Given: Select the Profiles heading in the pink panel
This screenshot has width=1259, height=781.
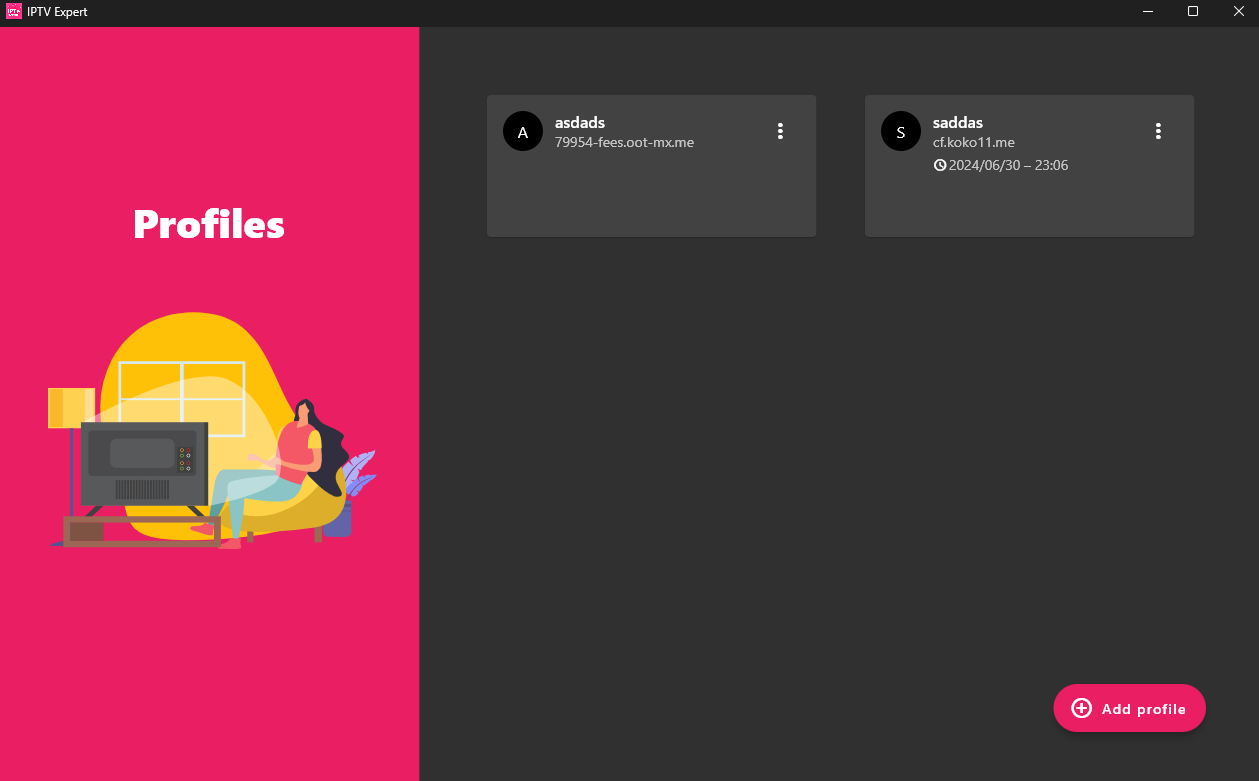Looking at the screenshot, I should (x=208, y=225).
